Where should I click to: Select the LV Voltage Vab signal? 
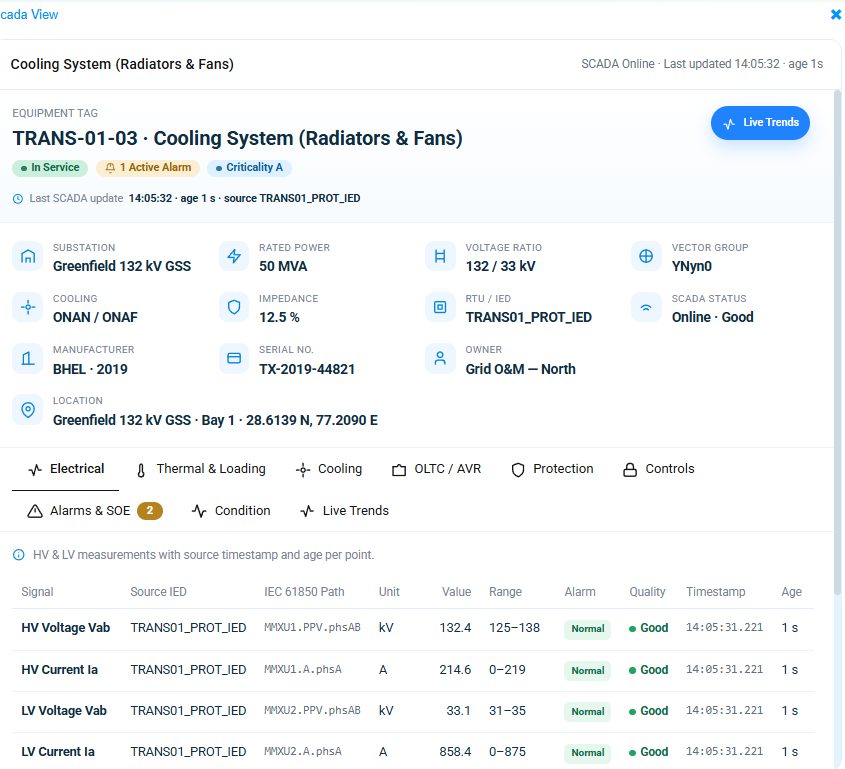pyautogui.click(x=64, y=711)
